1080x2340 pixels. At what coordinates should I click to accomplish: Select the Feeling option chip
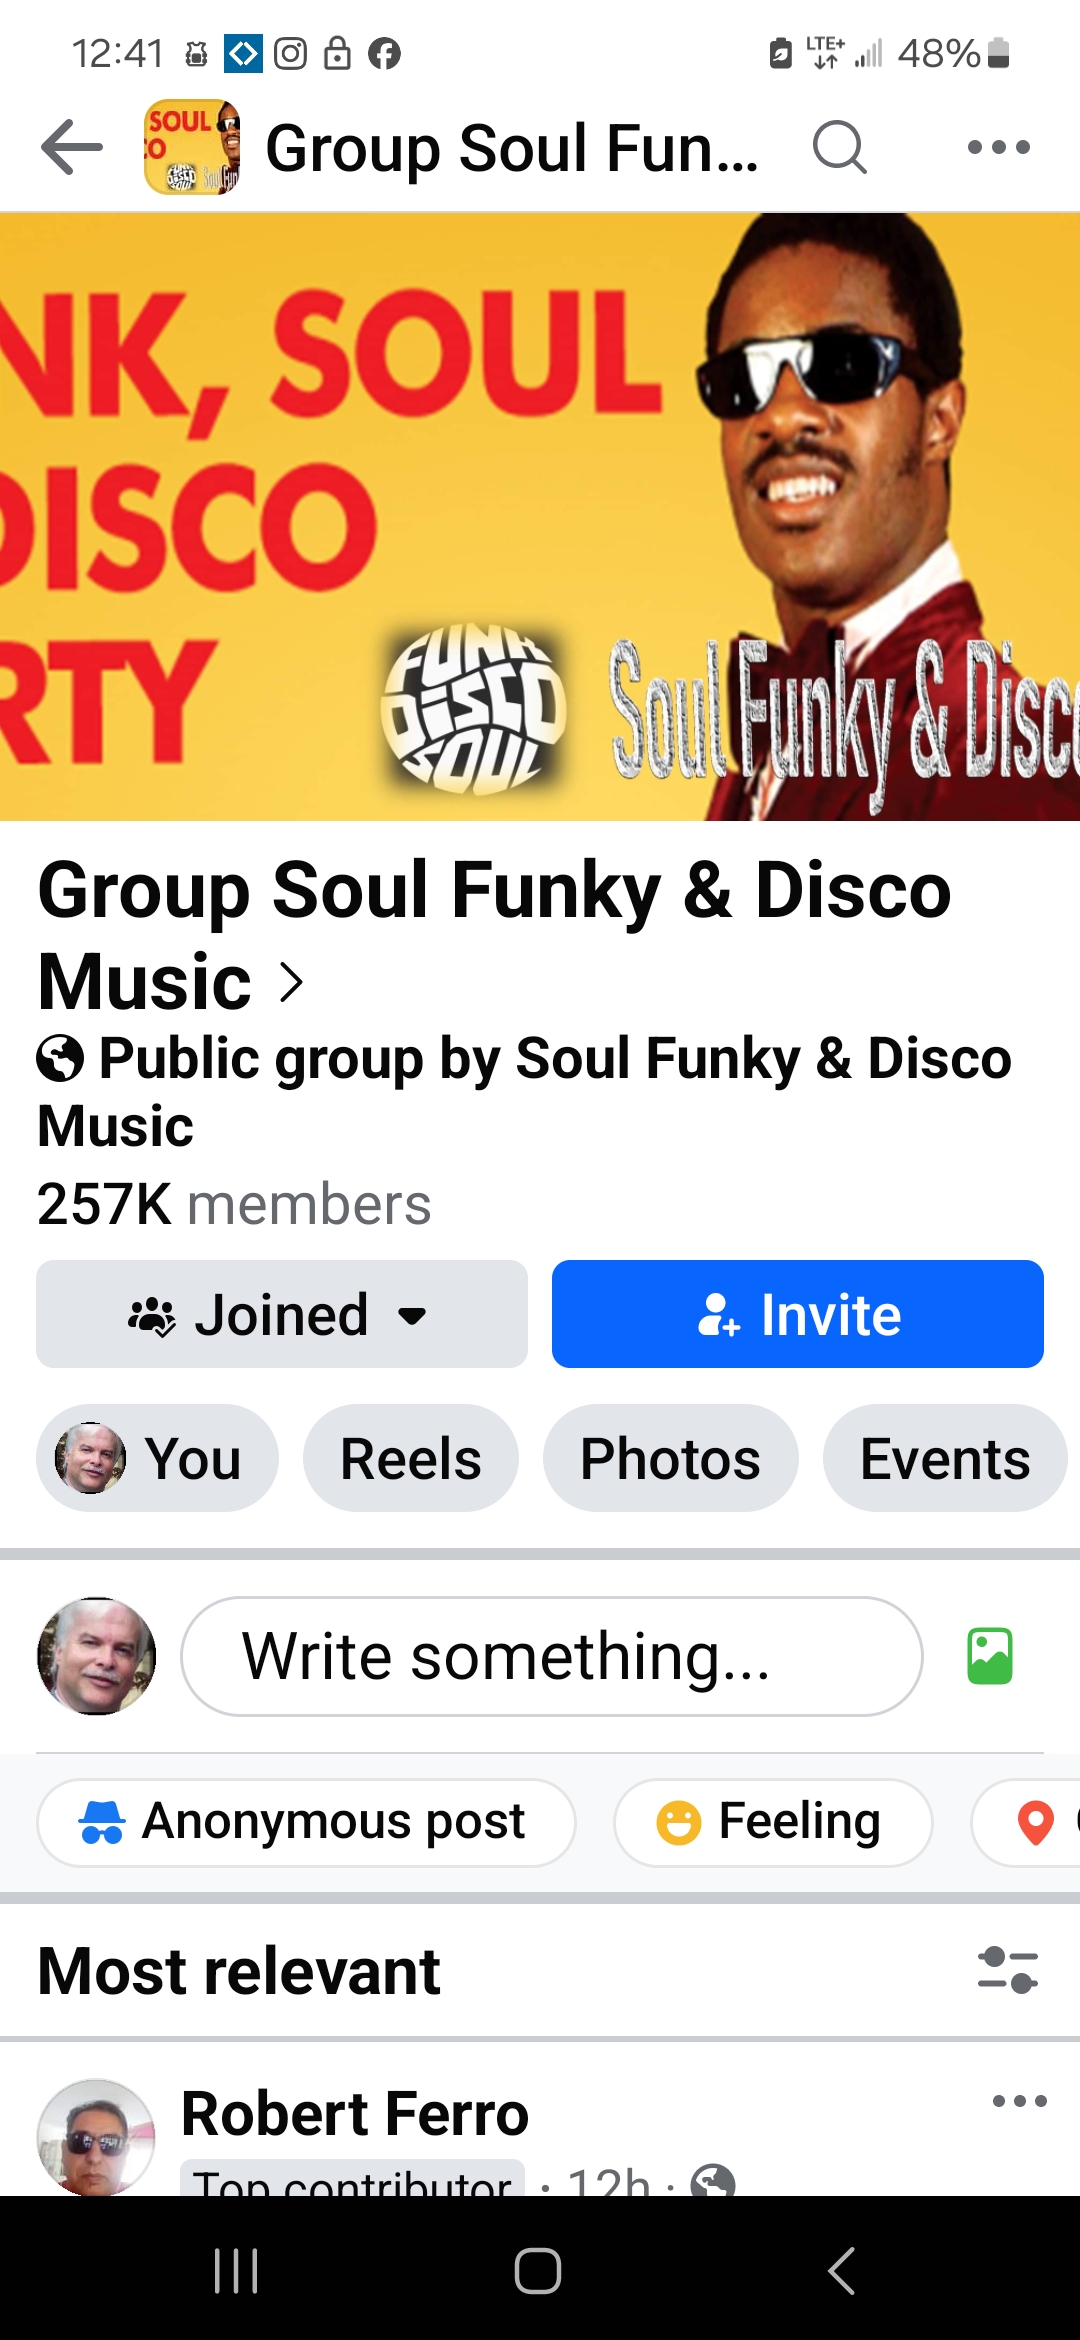pos(773,1822)
